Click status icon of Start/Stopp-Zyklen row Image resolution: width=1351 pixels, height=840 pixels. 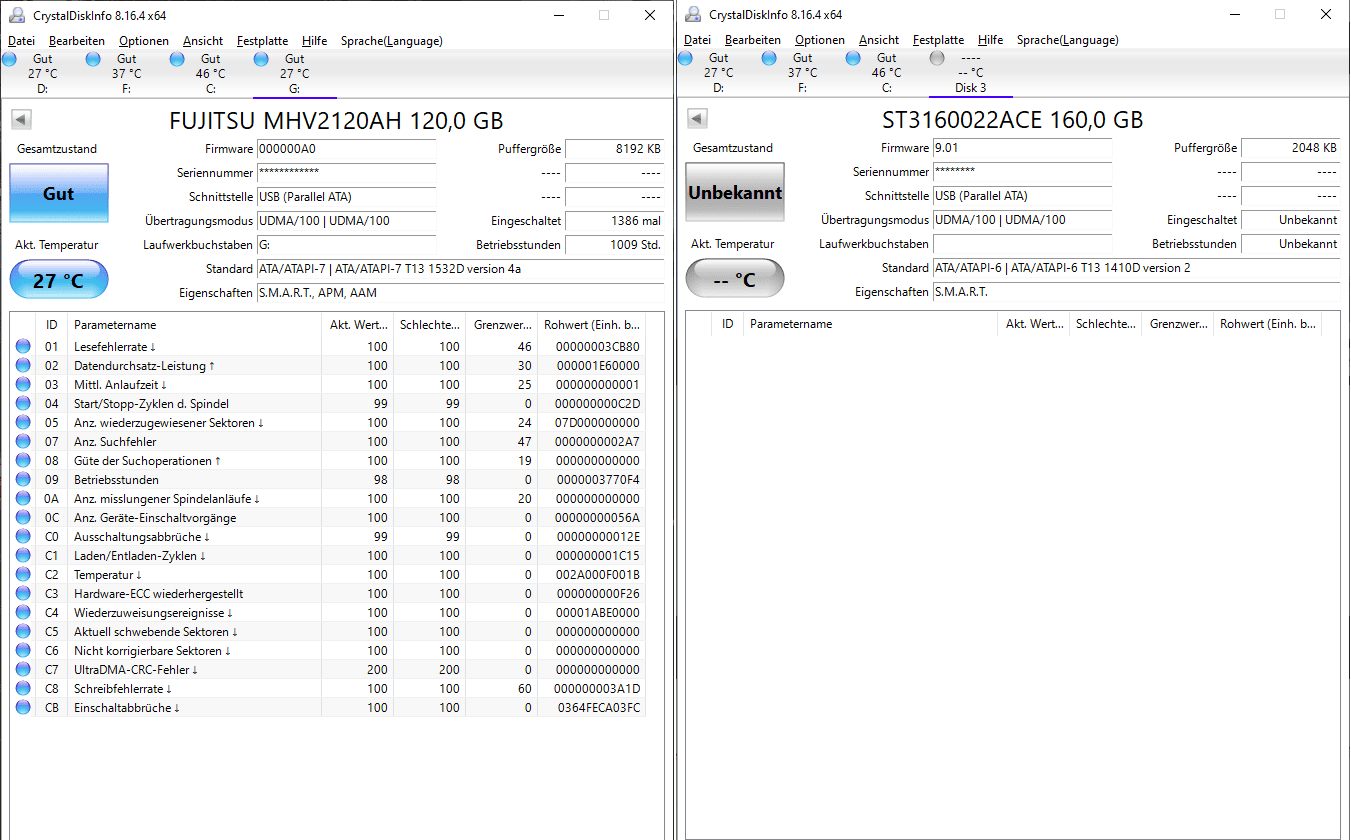point(23,404)
